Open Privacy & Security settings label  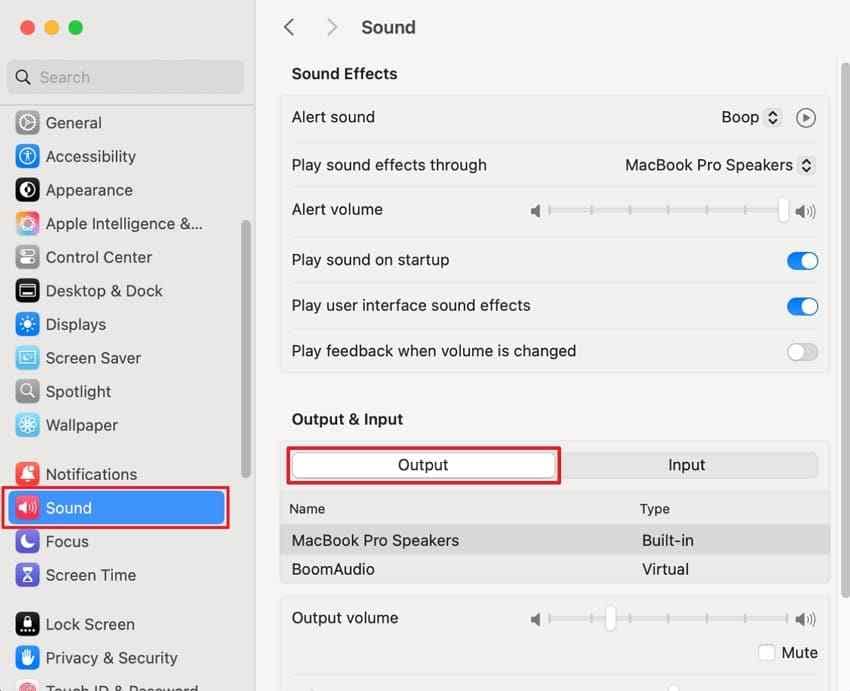click(x=112, y=658)
